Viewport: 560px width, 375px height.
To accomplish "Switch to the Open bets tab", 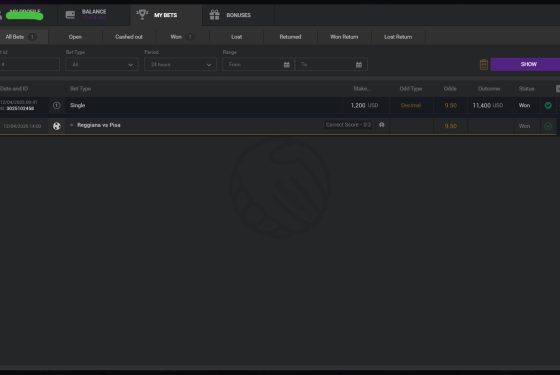I will click(x=75, y=37).
